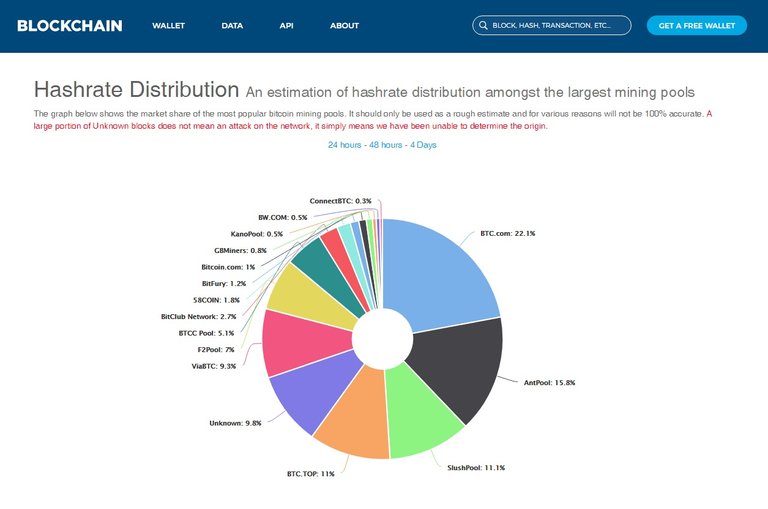
Task: Click the 'AntPool: 15.8%' label
Action: (x=549, y=383)
